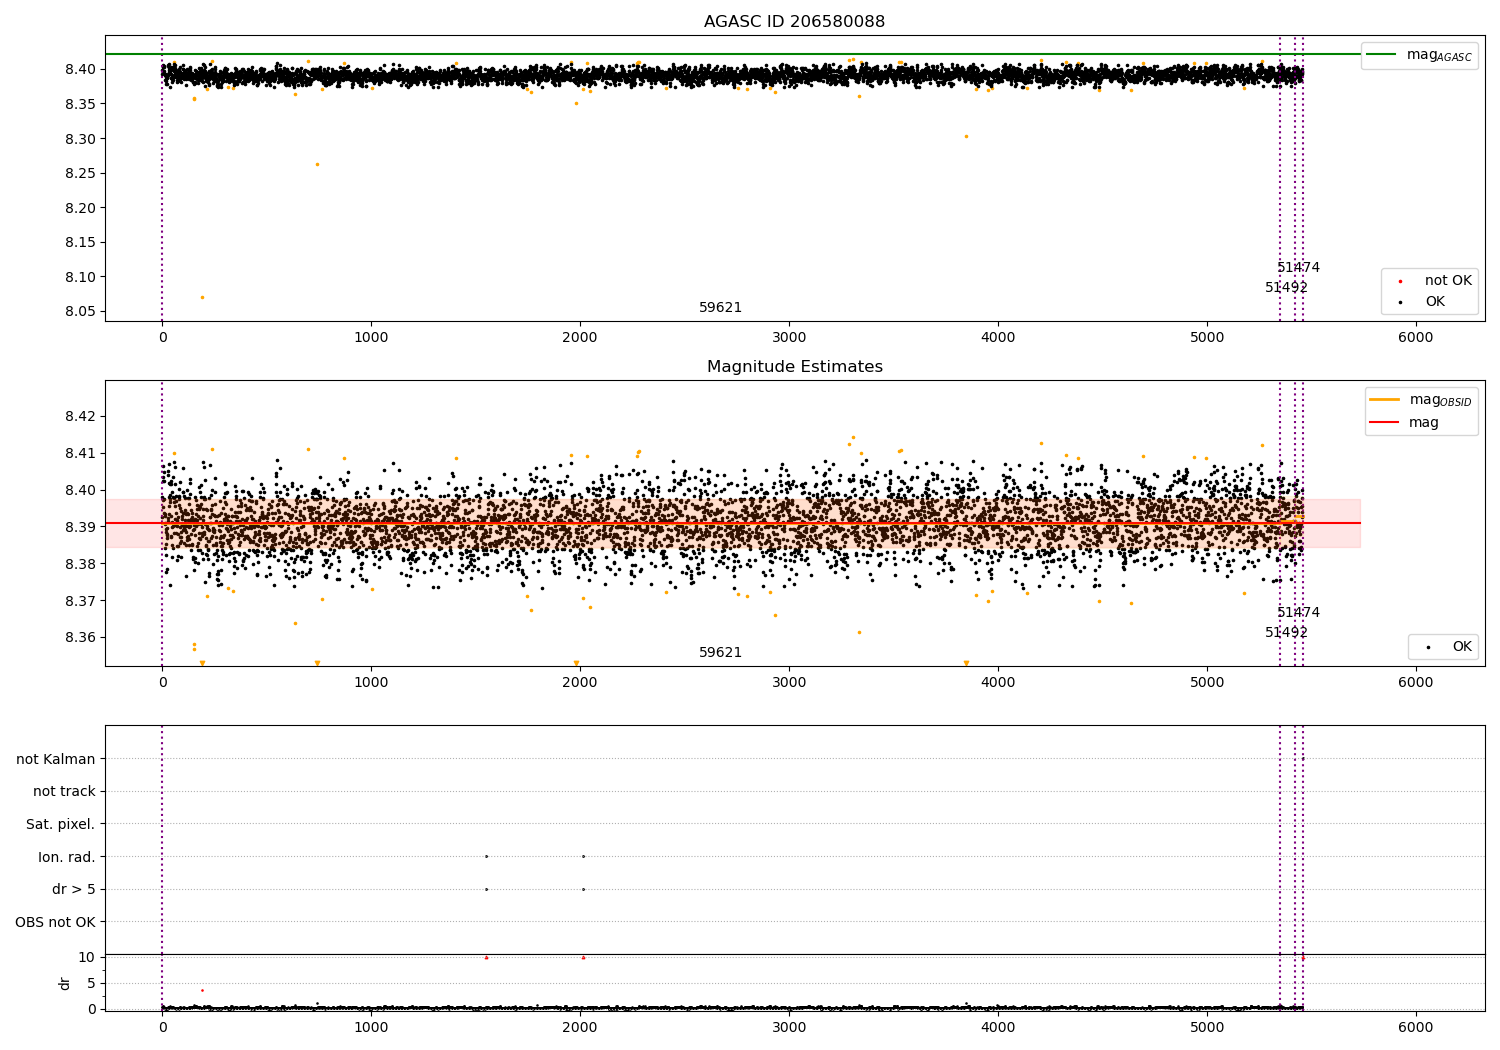1500x1050 pixels.
Task: Click y-axis tick 8.20 in AGASC plot
Action: click(81, 208)
